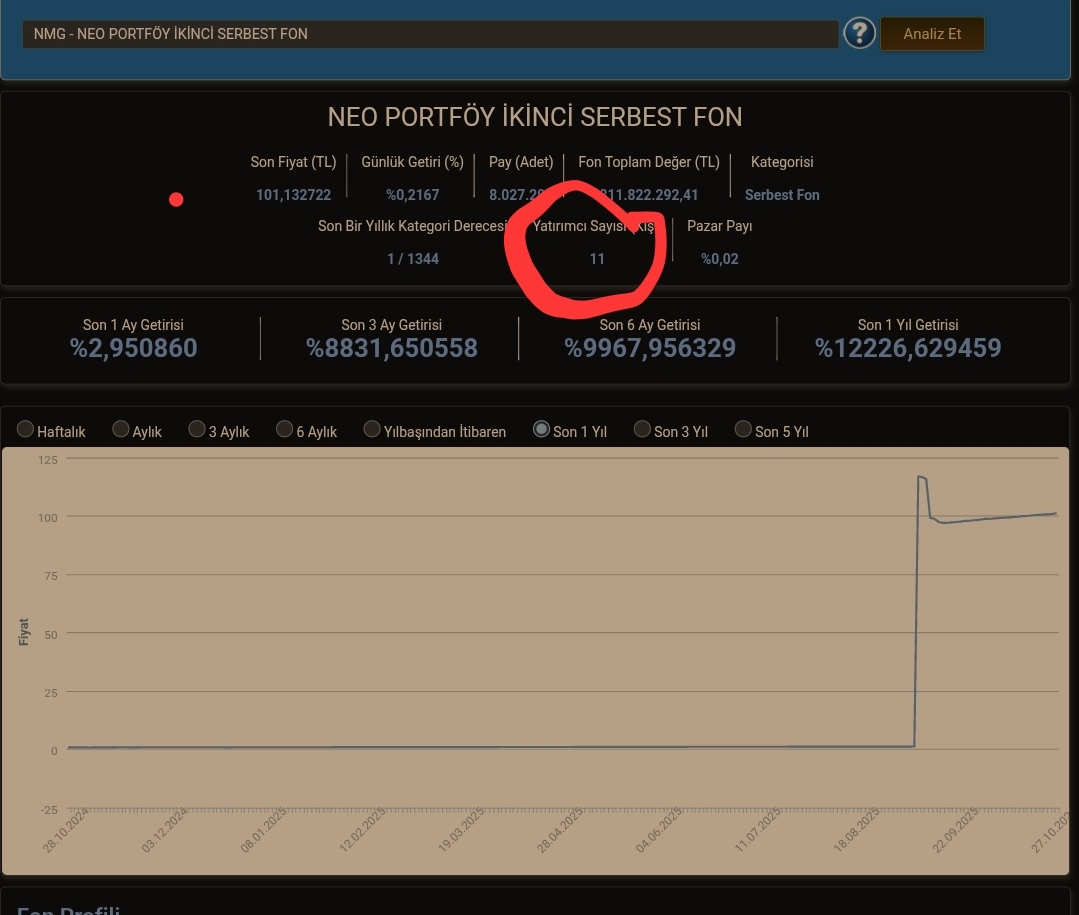Click the Son 3 Ay Getirisi percentage
The image size is (1079, 915).
[392, 348]
